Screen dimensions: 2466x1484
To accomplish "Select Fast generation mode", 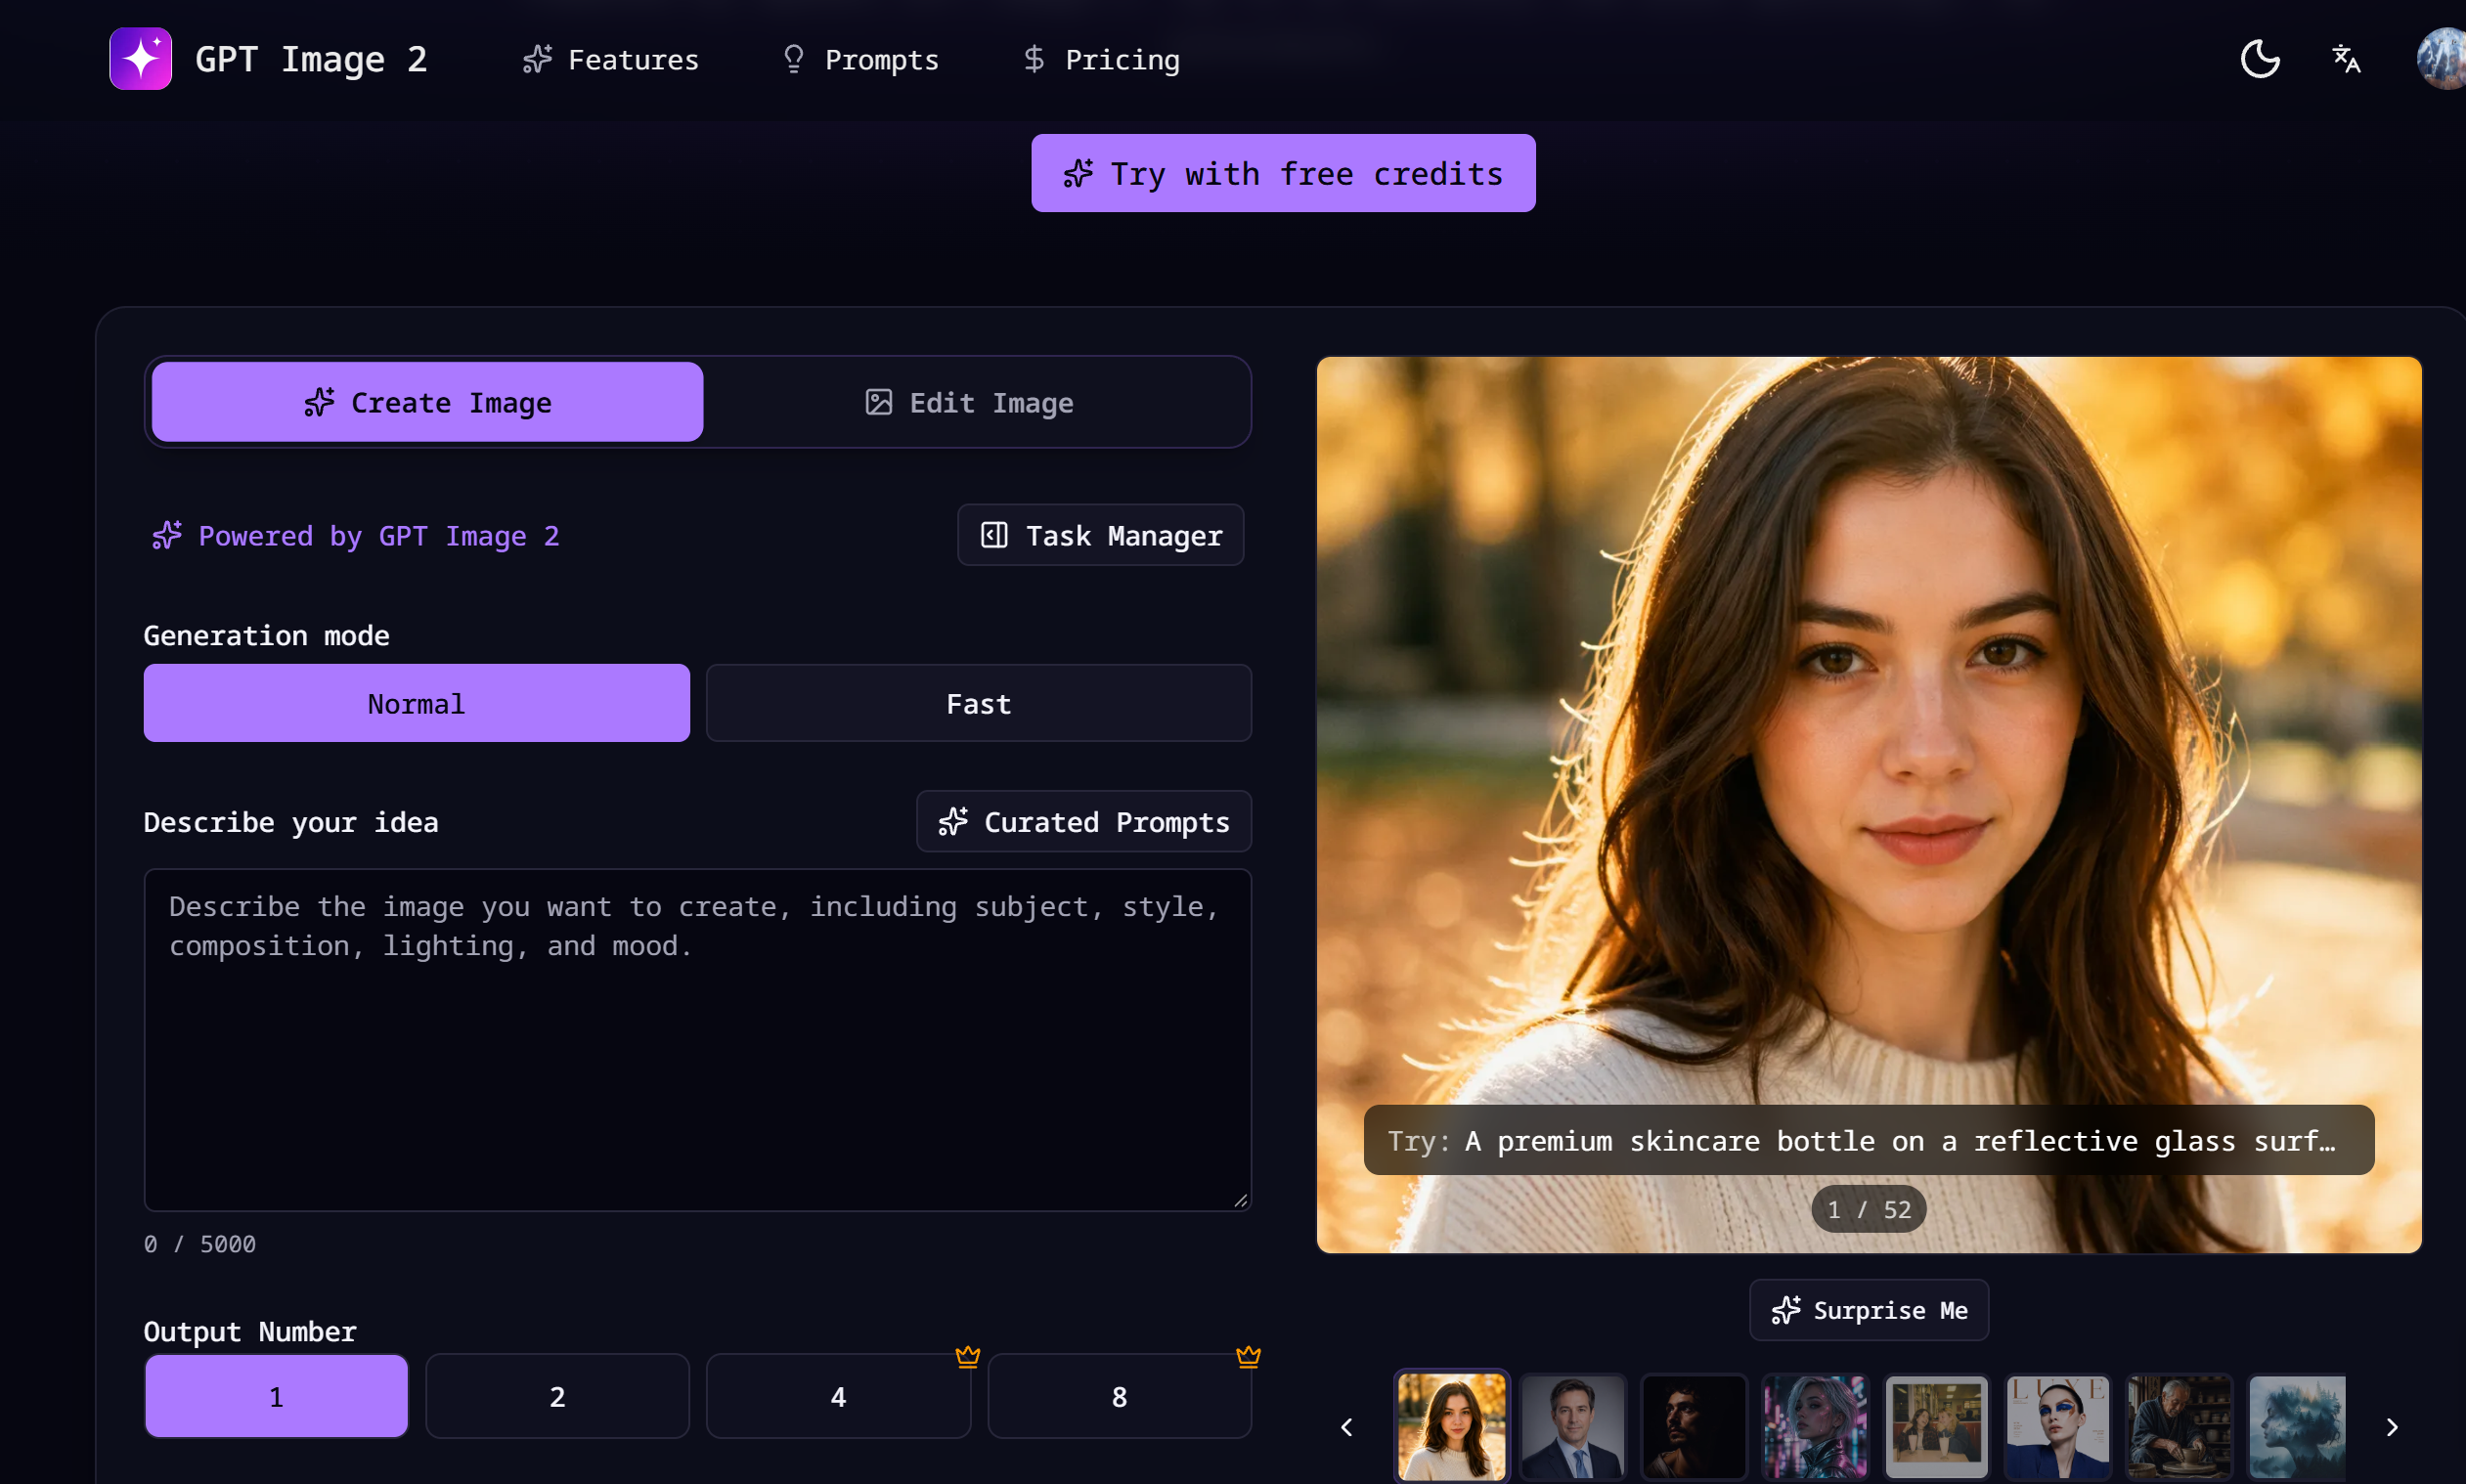I will point(978,703).
